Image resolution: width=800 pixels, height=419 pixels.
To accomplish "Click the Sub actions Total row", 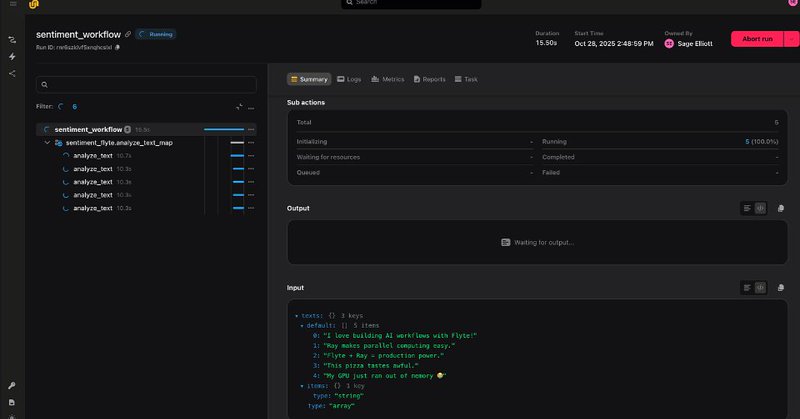I will 537,122.
